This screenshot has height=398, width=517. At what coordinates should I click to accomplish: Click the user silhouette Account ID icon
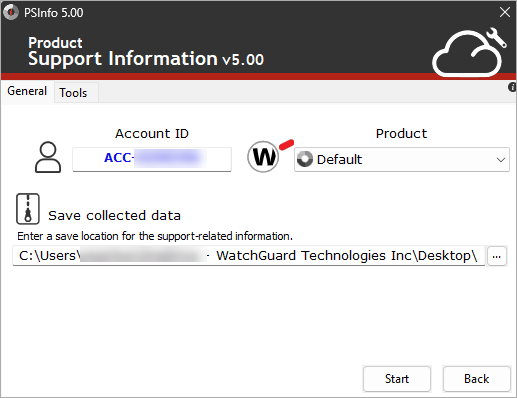[x=48, y=157]
